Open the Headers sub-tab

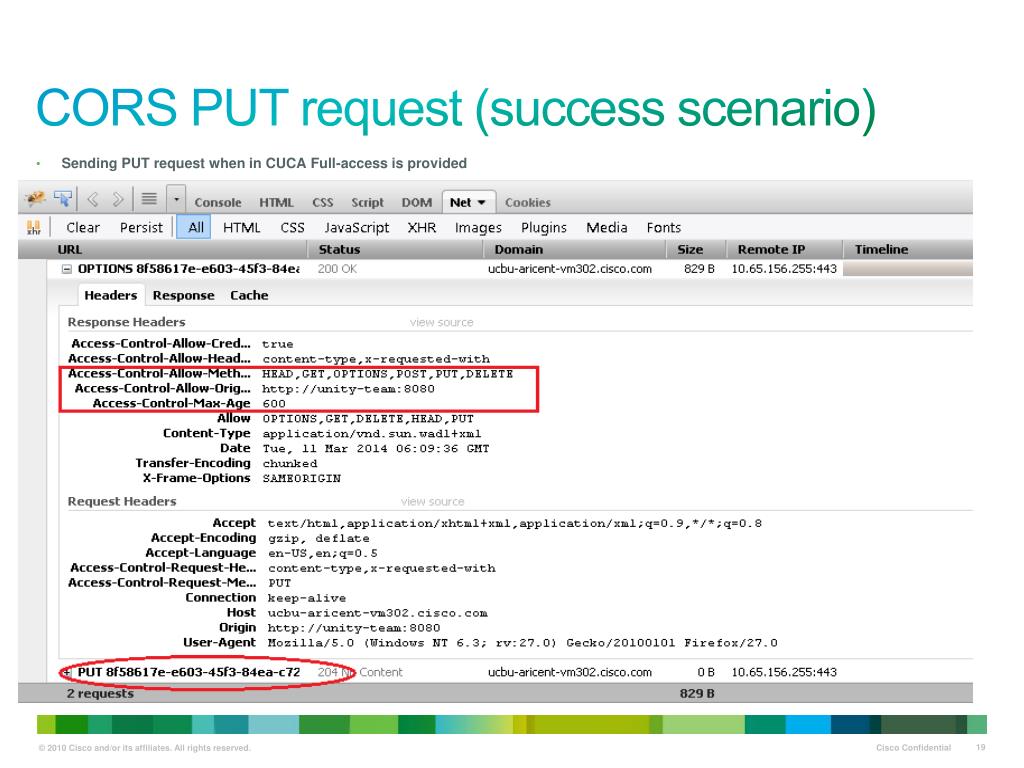[x=110, y=295]
